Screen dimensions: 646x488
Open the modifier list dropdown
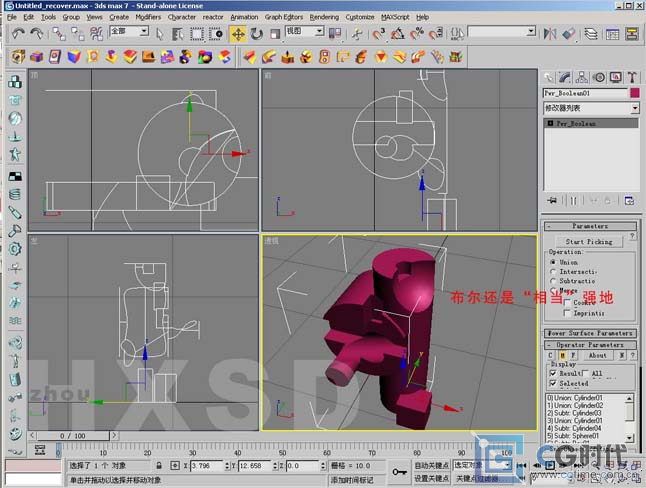pyautogui.click(x=635, y=108)
